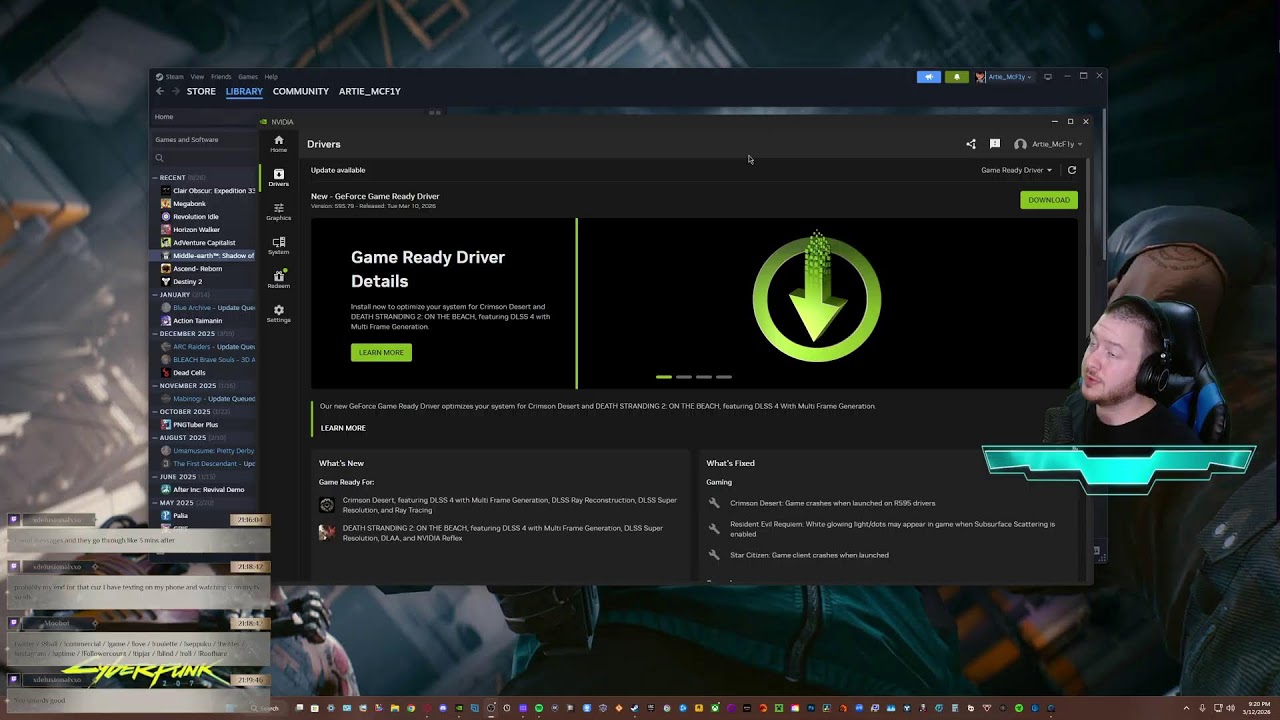Image resolution: width=1280 pixels, height=720 pixels.
Task: Collapse the AUGUST 2025 library group
Action: pos(155,438)
